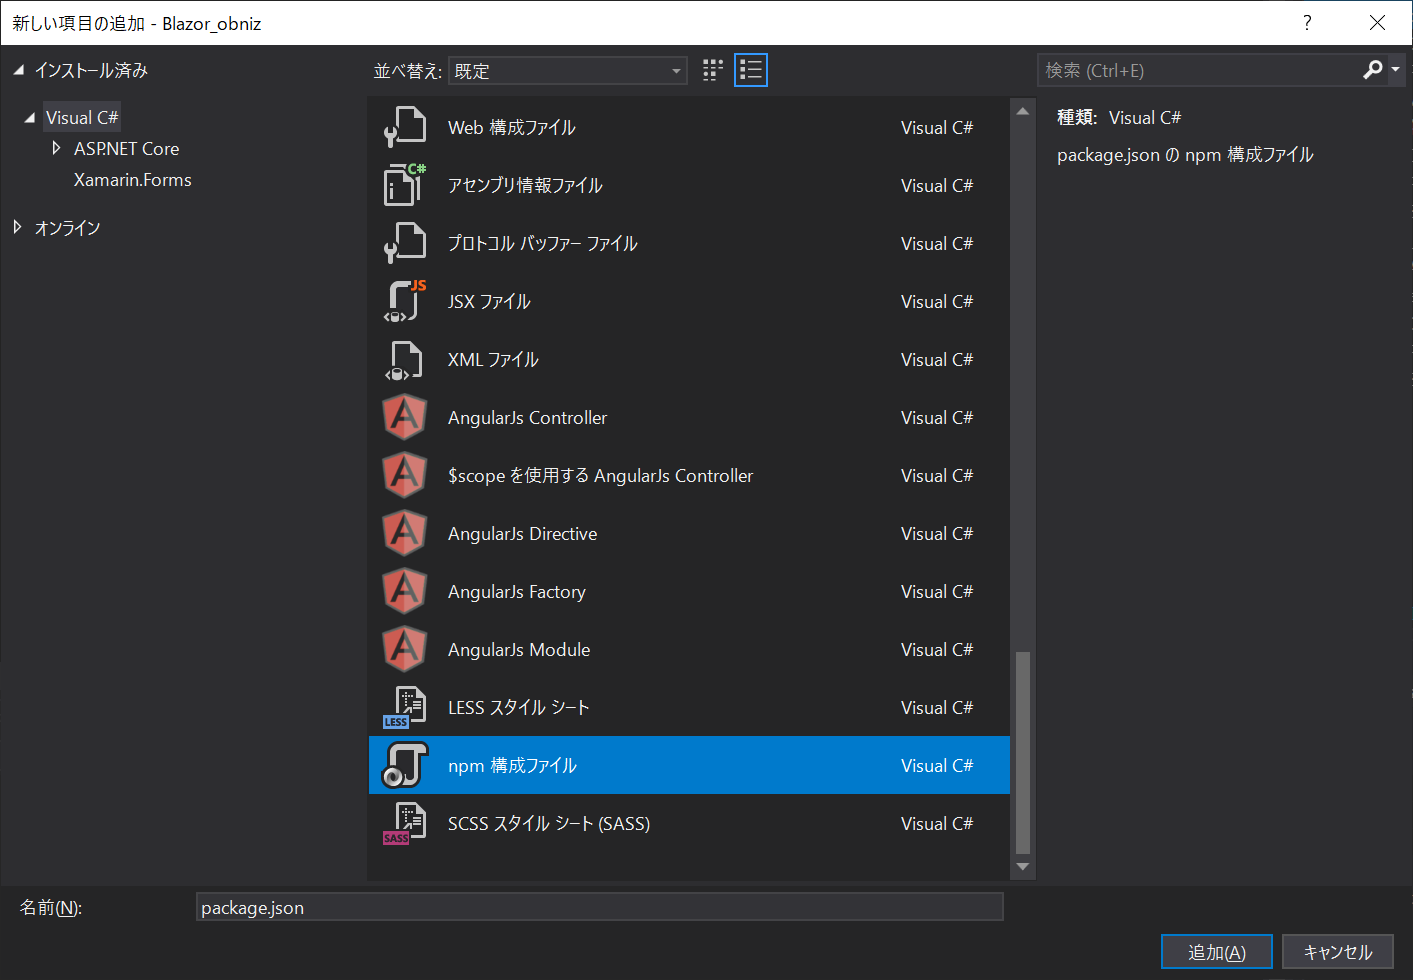Switch to the medium icons list view
This screenshot has height=980, width=1413.
pyautogui.click(x=751, y=70)
